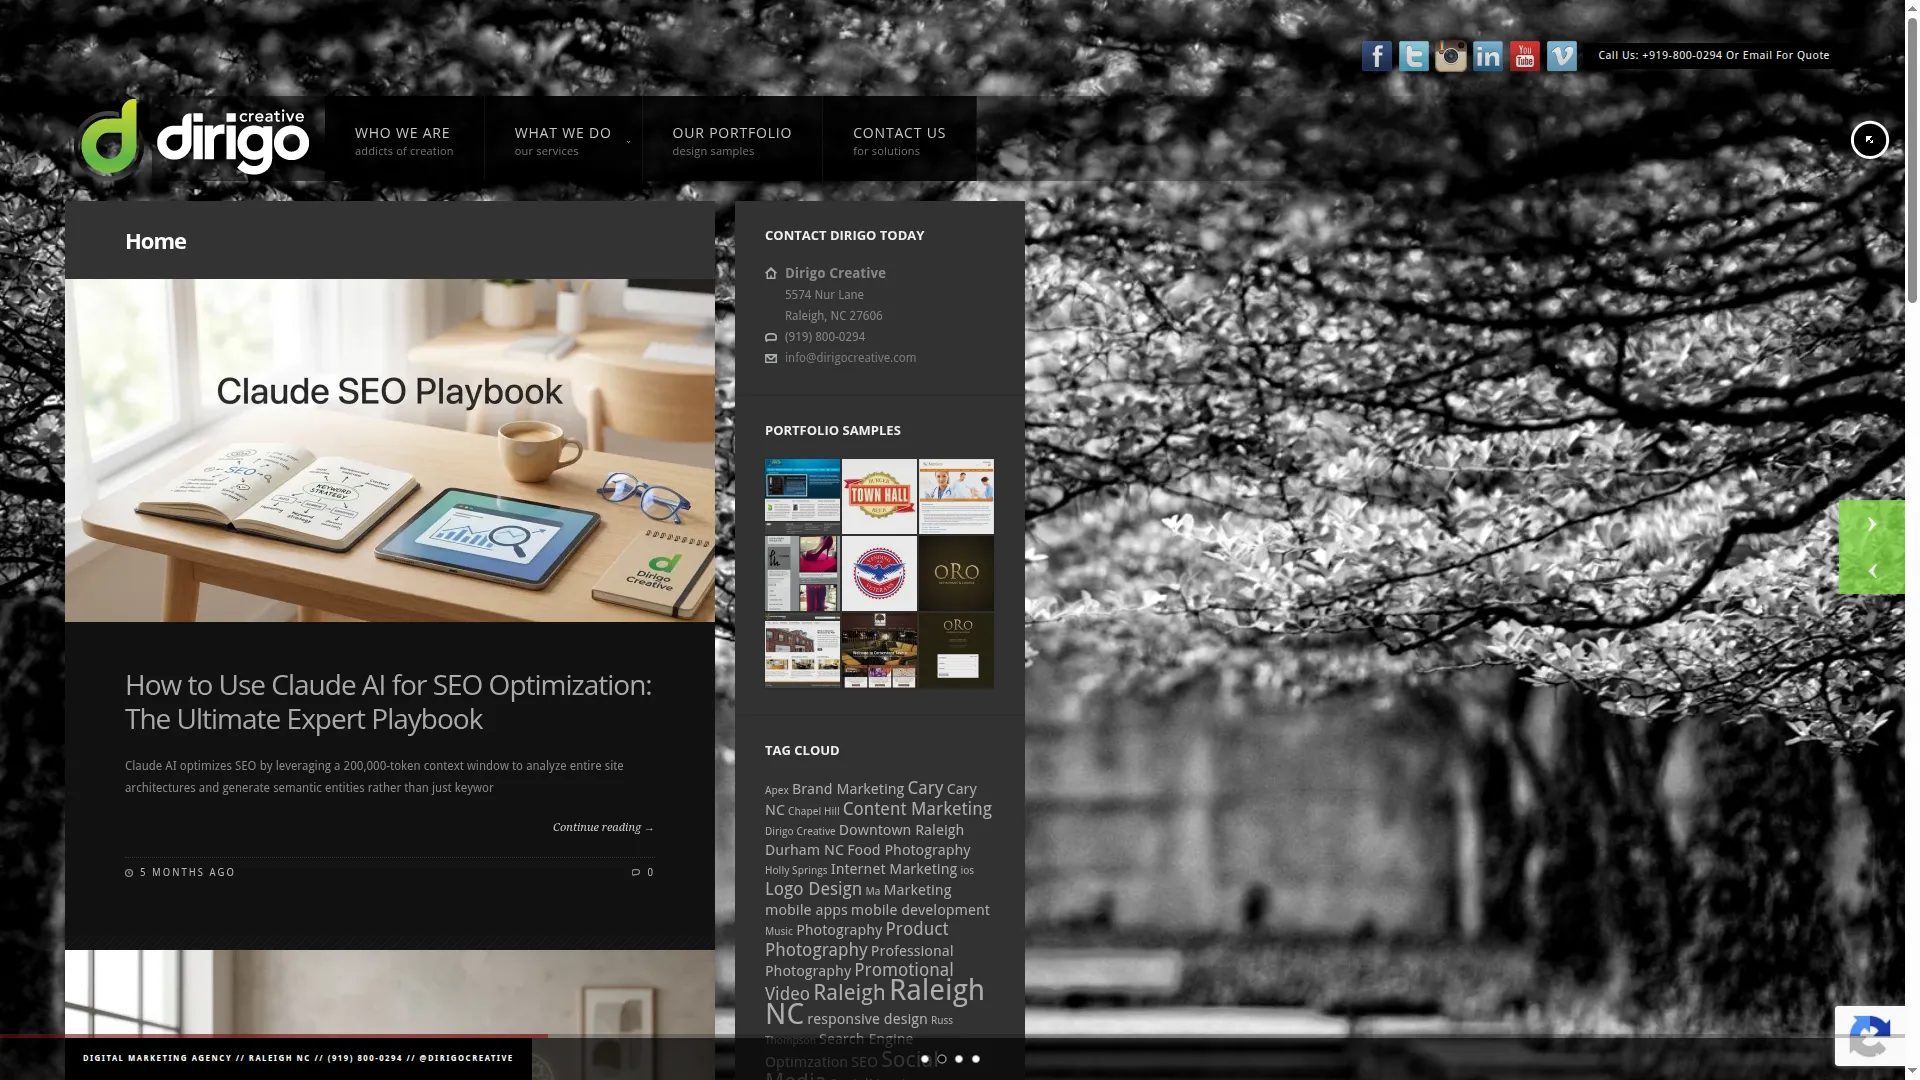The image size is (1920, 1080).
Task: Show the next background slide arrow
Action: pos(1872,524)
